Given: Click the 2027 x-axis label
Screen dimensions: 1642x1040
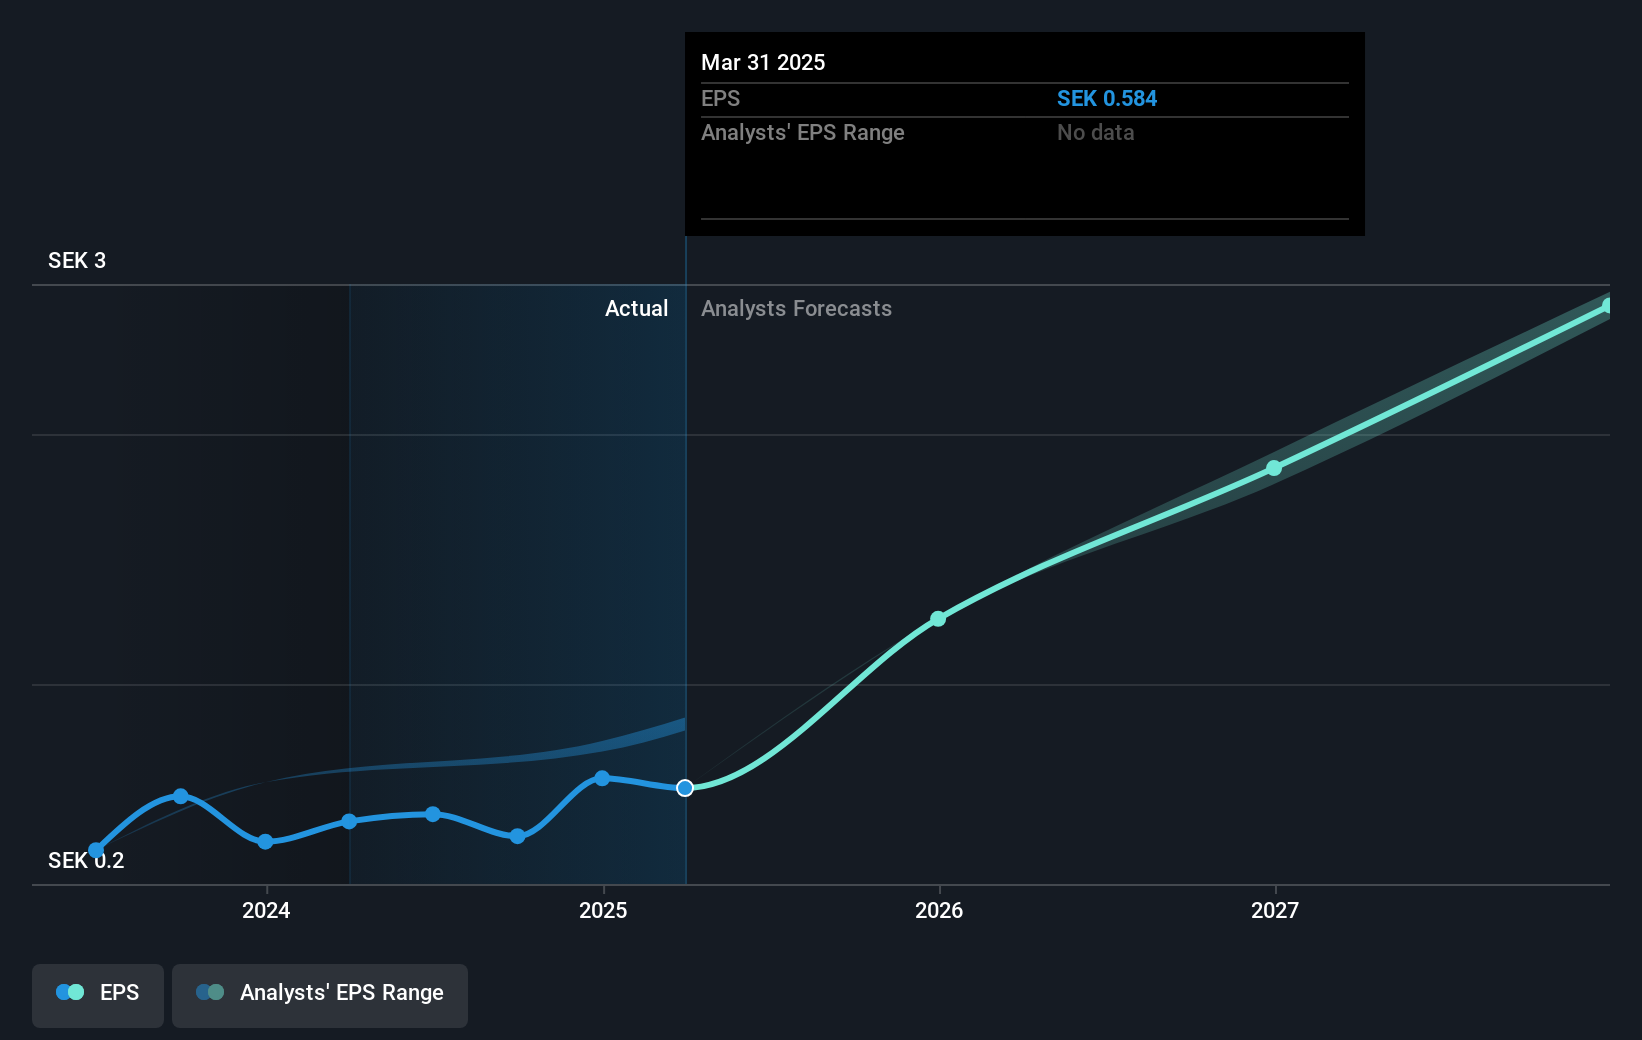Looking at the screenshot, I should pyautogui.click(x=1275, y=910).
